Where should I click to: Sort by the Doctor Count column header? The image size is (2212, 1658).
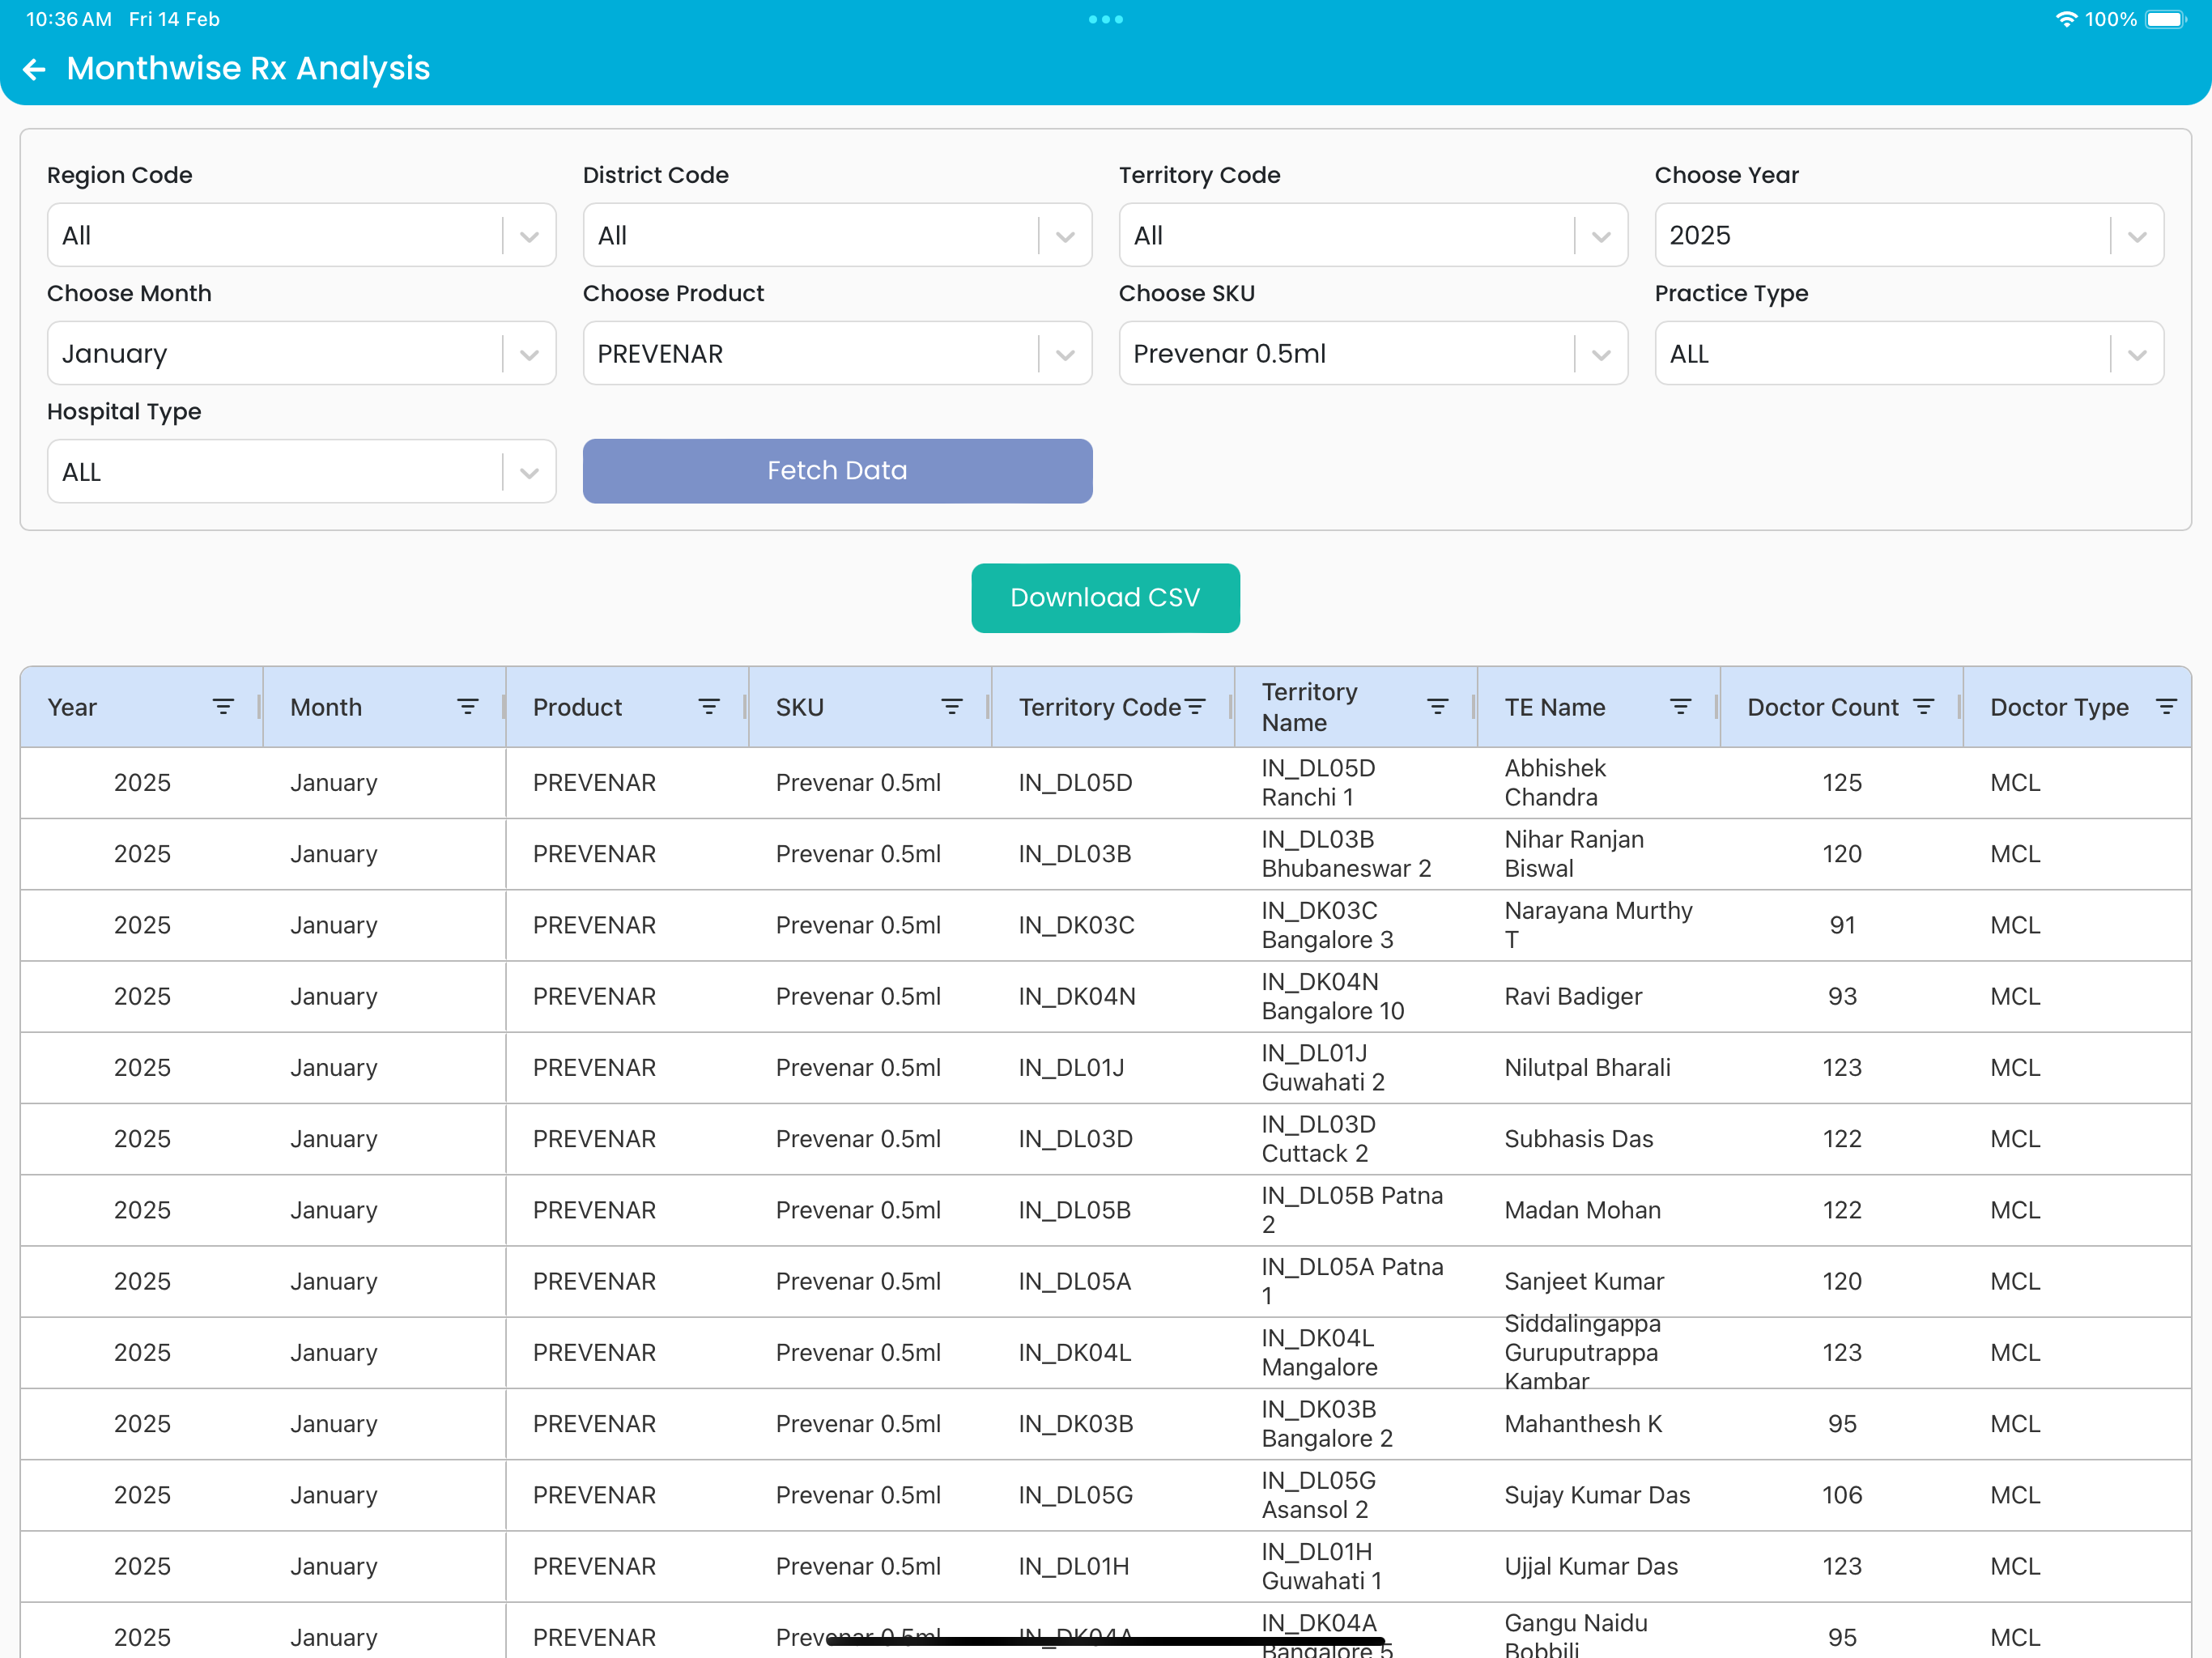pyautogui.click(x=1822, y=707)
